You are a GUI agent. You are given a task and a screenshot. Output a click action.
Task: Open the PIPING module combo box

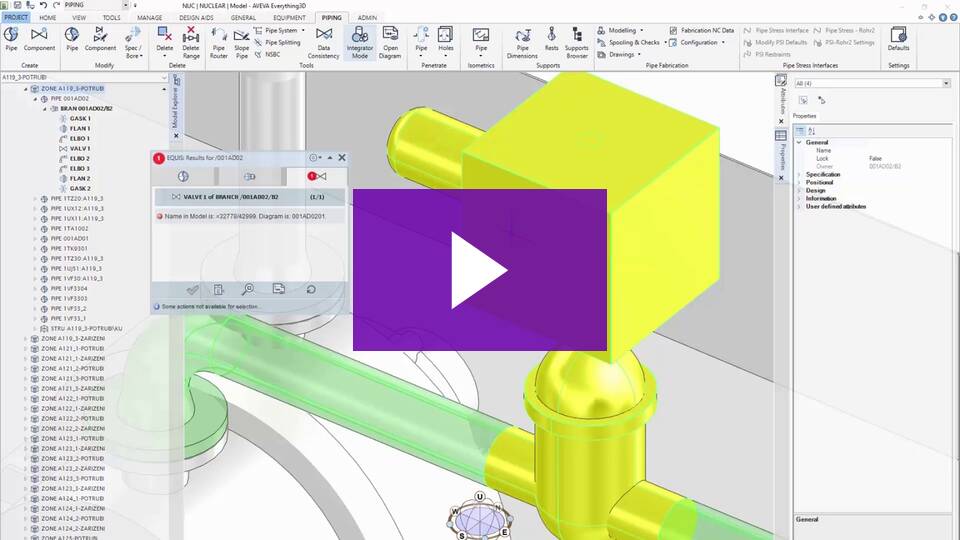point(96,5)
